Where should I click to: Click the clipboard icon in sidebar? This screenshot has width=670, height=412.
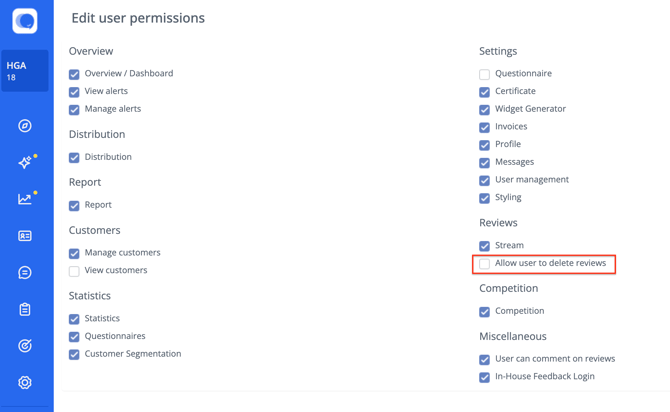tap(25, 309)
